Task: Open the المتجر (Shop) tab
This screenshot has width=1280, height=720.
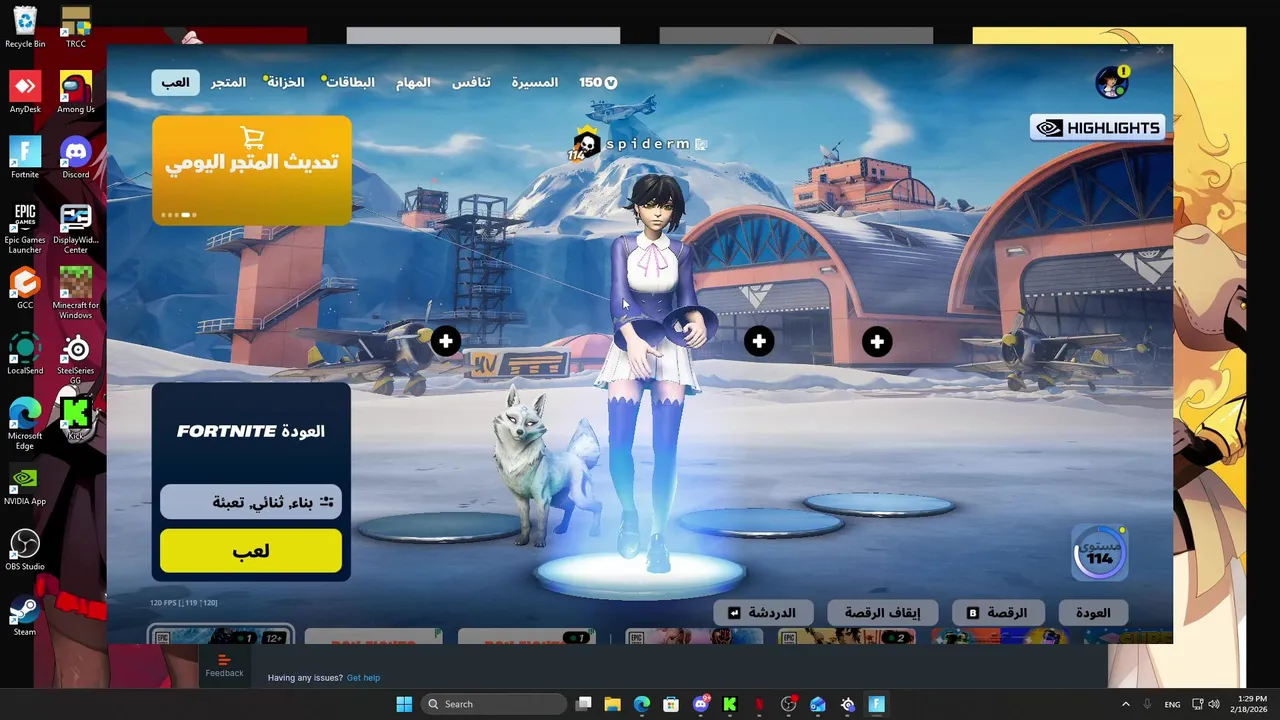Action: coord(228,82)
